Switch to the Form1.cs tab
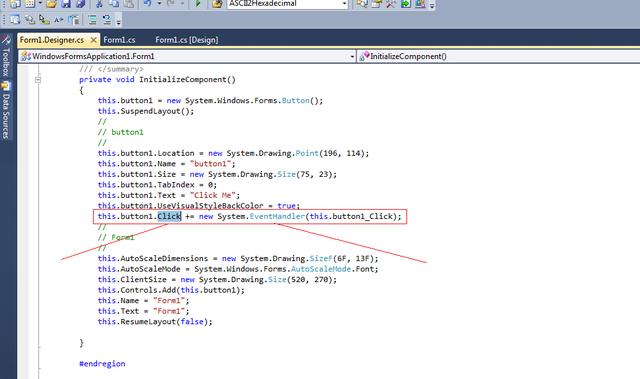Viewport: 640px width, 379px height. (119, 40)
